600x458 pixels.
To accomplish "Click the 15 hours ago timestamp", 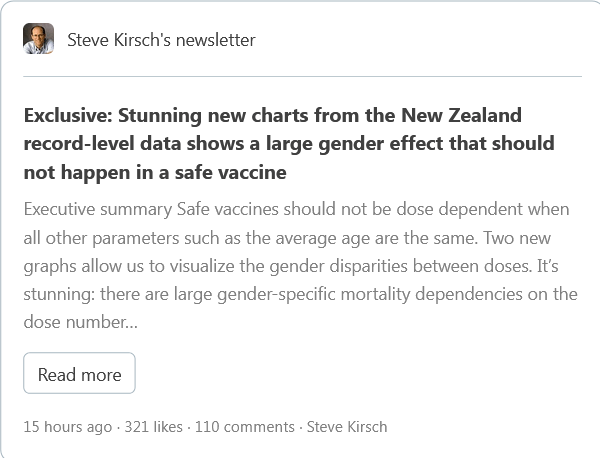I will 68,426.
